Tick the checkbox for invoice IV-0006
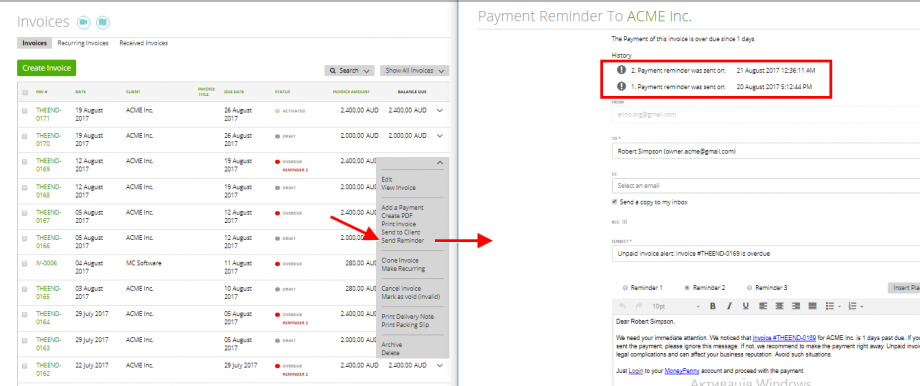This screenshot has height=386, width=920. click(25, 263)
